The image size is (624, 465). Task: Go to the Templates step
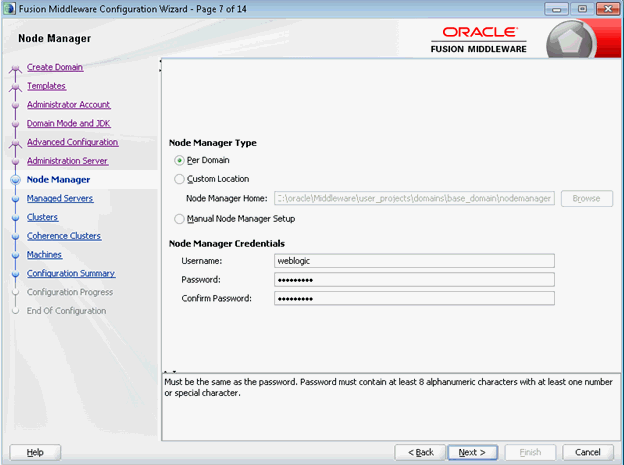coord(46,86)
